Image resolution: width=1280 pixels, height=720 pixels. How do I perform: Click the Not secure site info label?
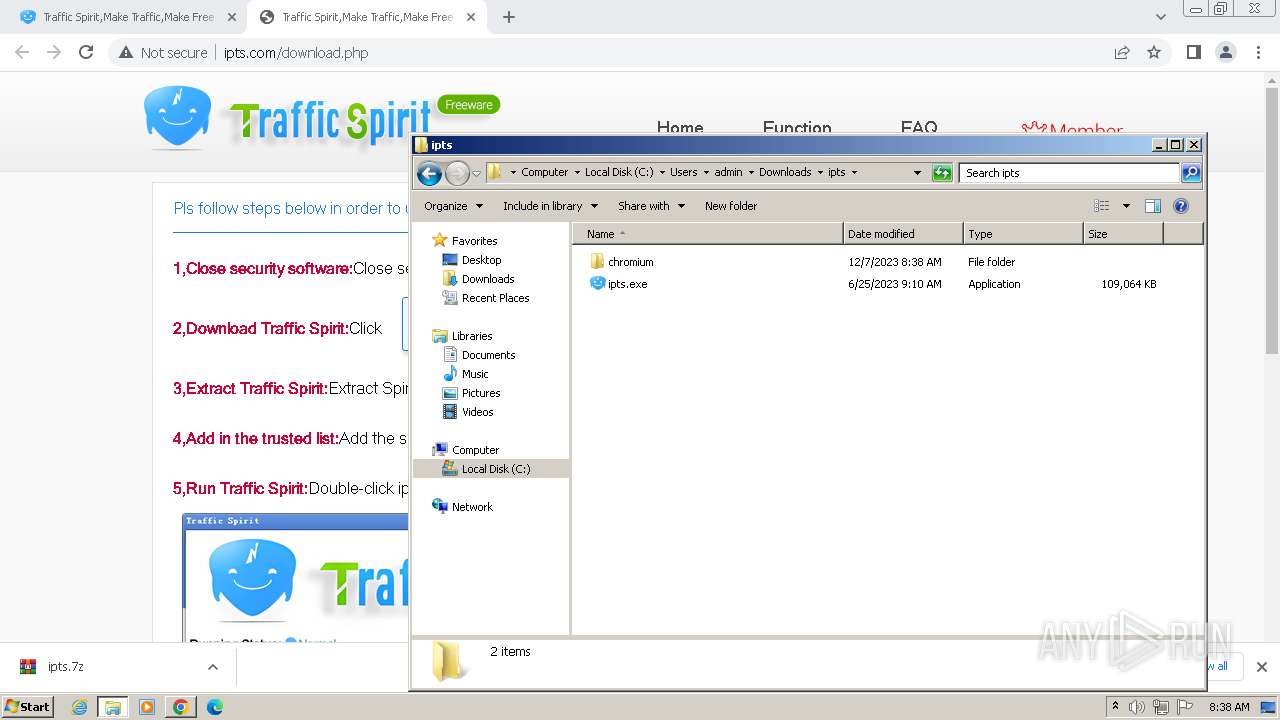click(x=163, y=53)
